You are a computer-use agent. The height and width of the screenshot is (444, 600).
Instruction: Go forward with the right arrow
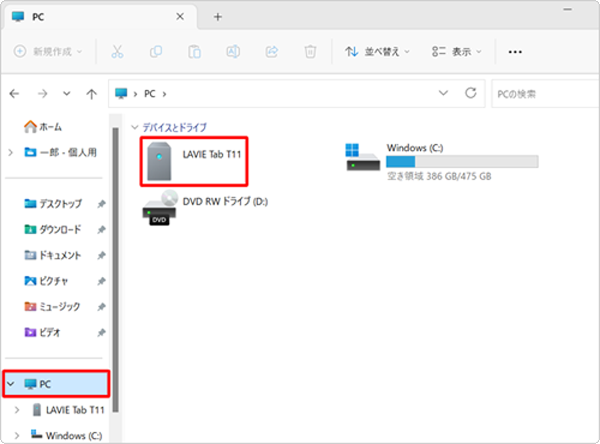point(42,93)
